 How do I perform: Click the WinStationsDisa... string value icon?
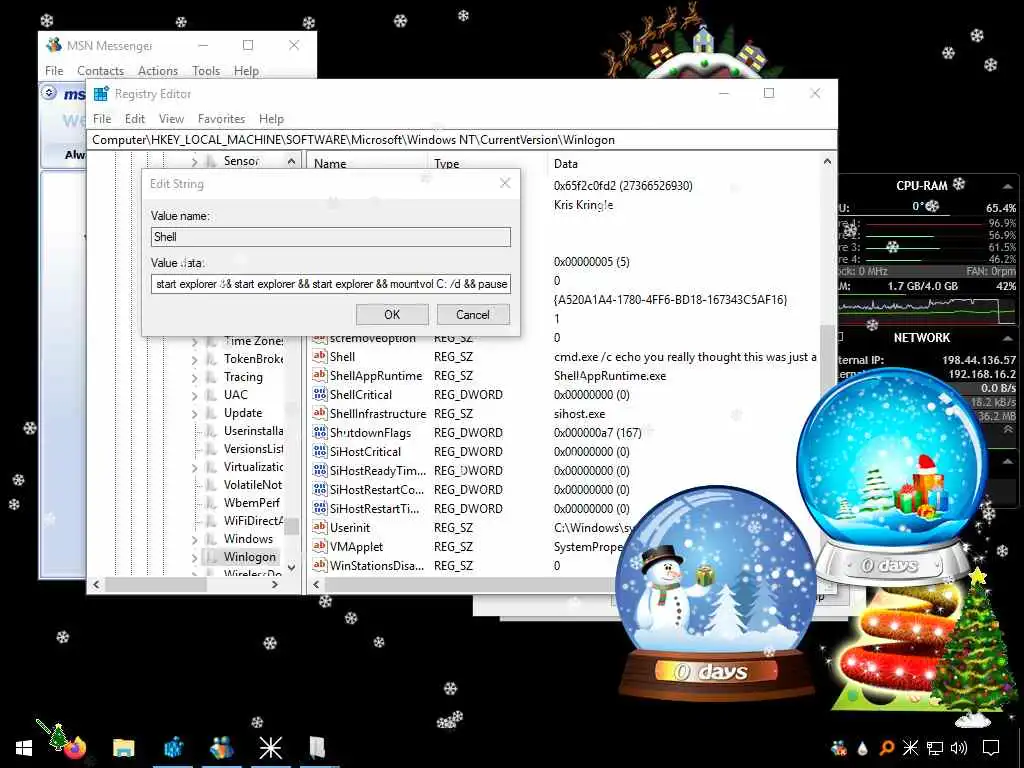click(x=319, y=565)
